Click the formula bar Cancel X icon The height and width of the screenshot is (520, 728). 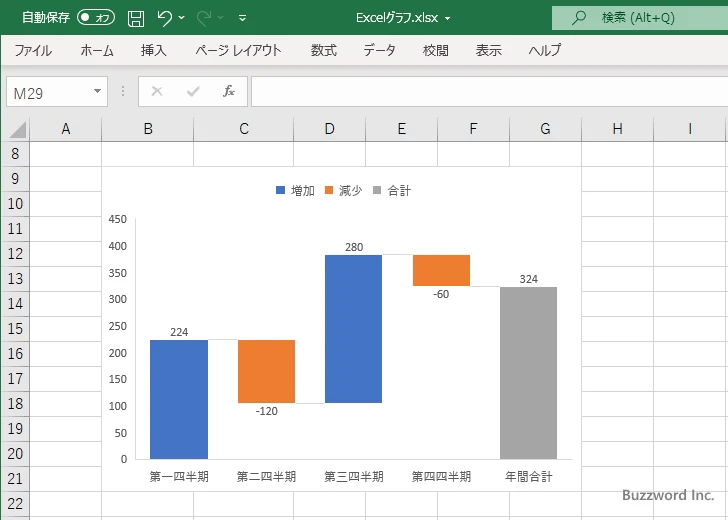157,91
